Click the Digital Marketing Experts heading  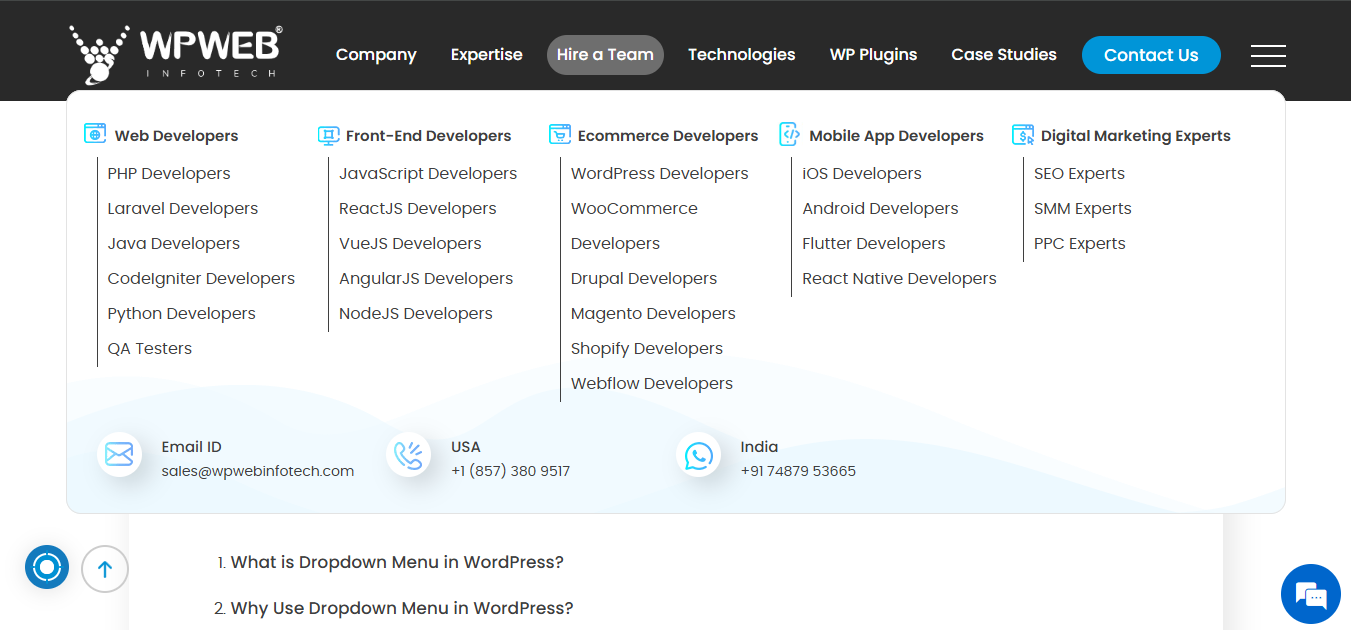point(1136,136)
